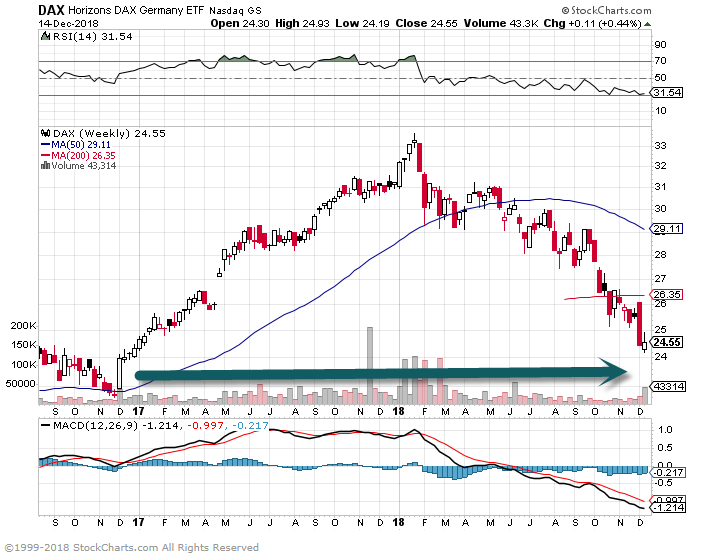Click the blue -0.217 value in MACD legend
This screenshot has width=714, height=557.
pyautogui.click(x=250, y=426)
